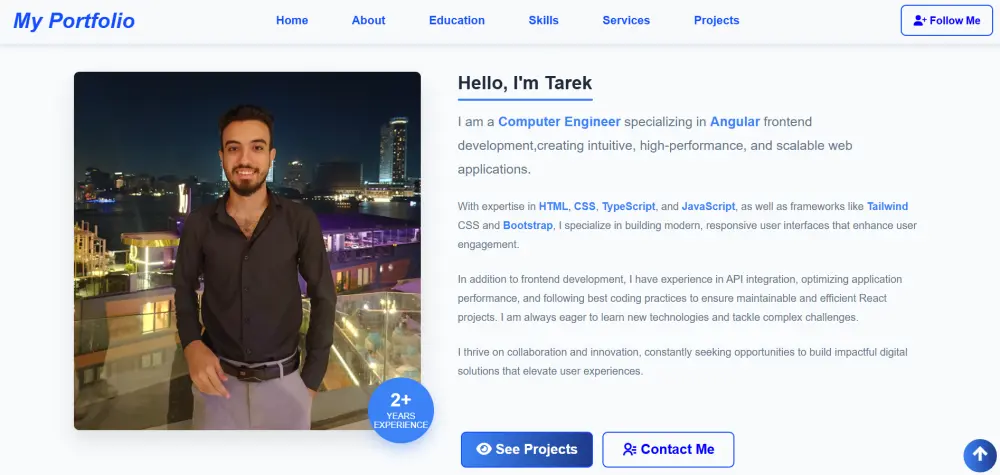Image resolution: width=1000 pixels, height=475 pixels.
Task: Open the Home nav item
Action: pos(292,20)
